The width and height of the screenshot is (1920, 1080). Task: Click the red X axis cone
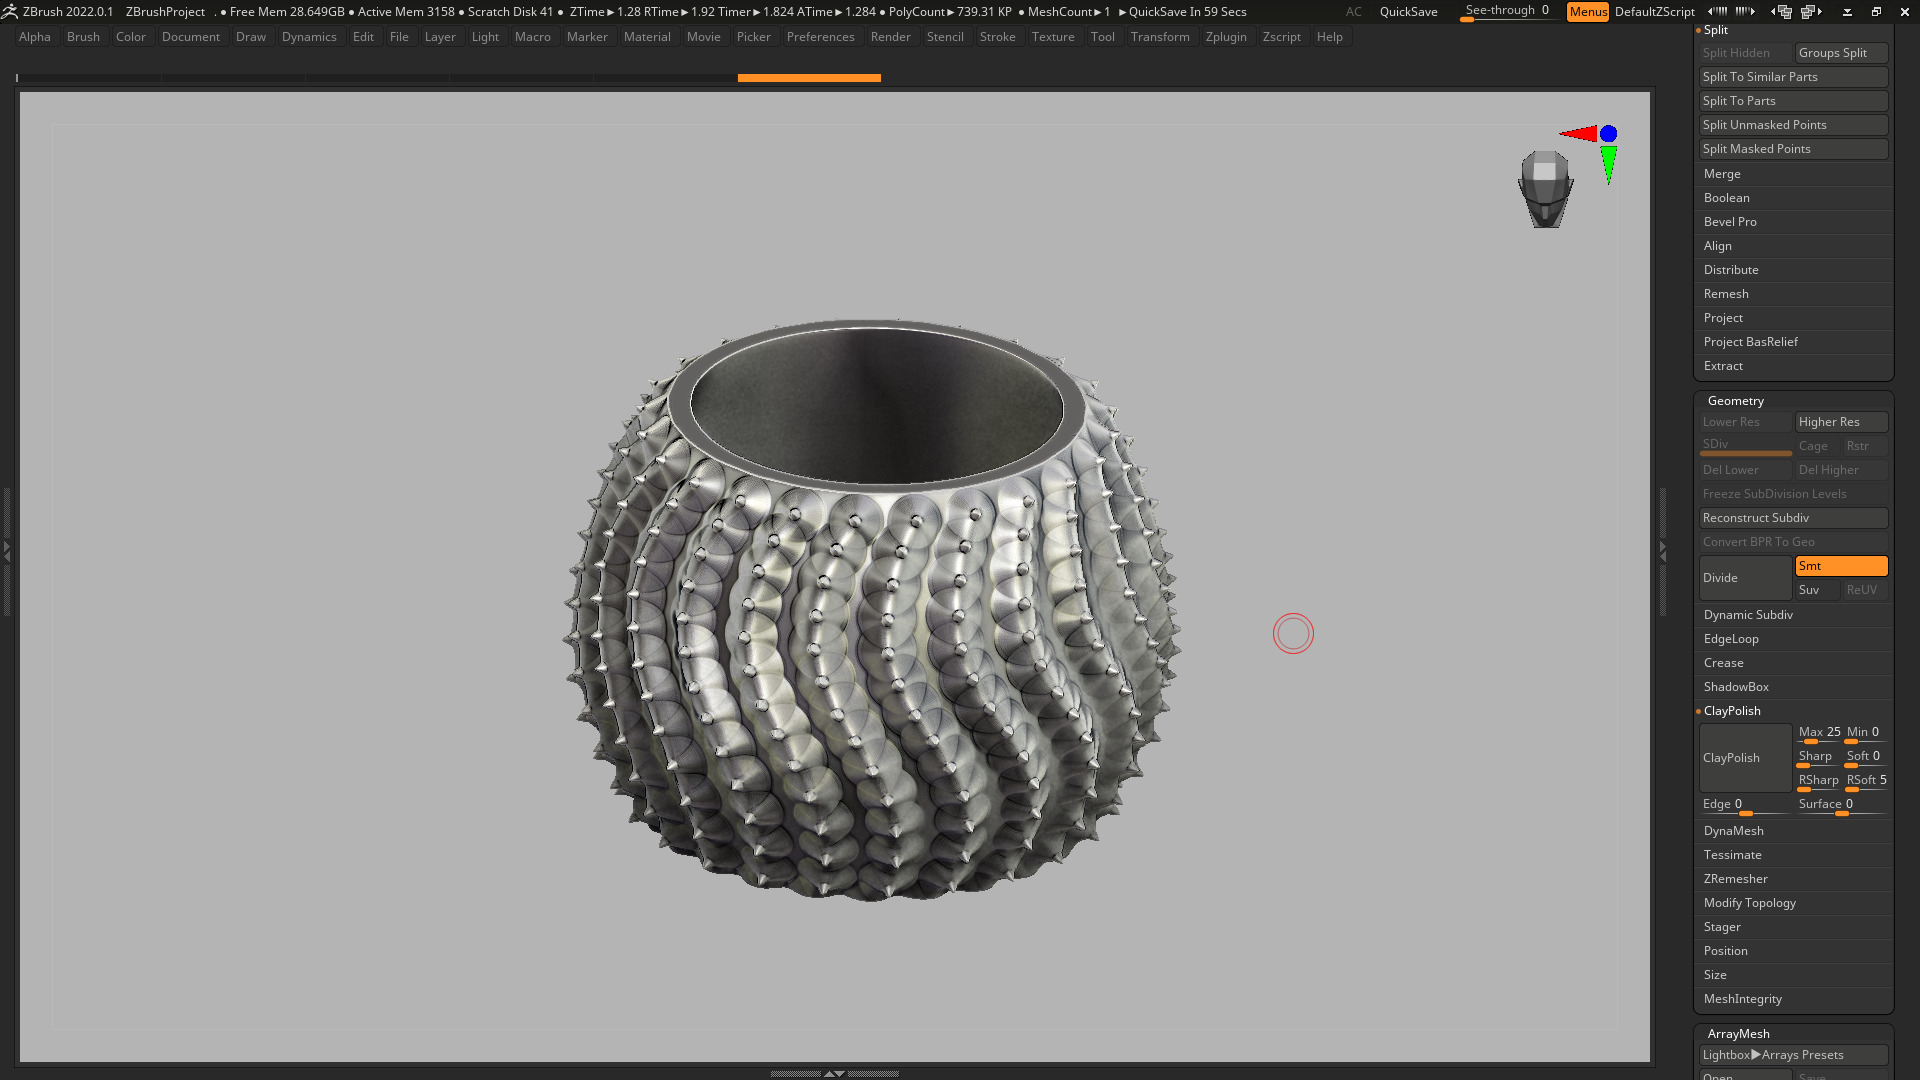(1579, 133)
